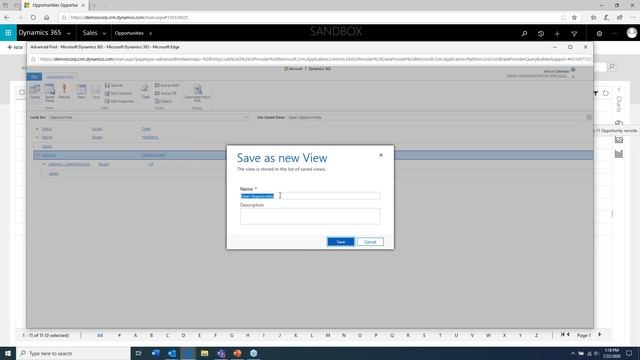Open Outlook from the taskbar
640x360 pixels.
[x=172, y=353]
